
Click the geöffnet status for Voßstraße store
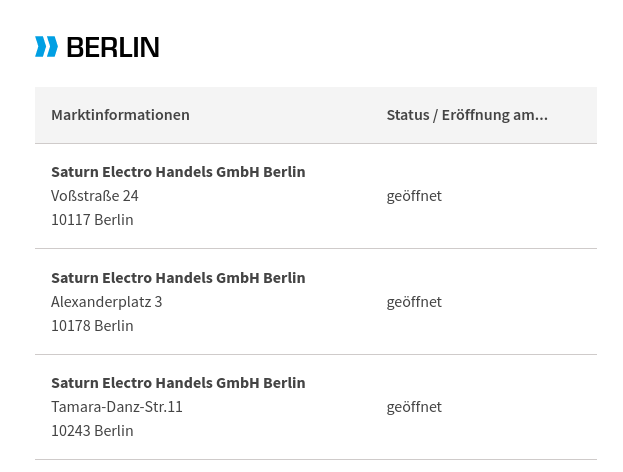click(x=414, y=196)
